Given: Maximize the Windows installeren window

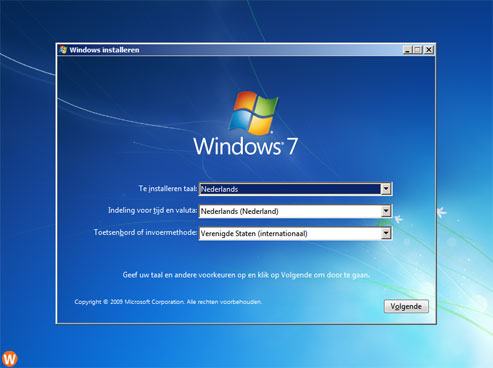Looking at the screenshot, I should coord(417,50).
